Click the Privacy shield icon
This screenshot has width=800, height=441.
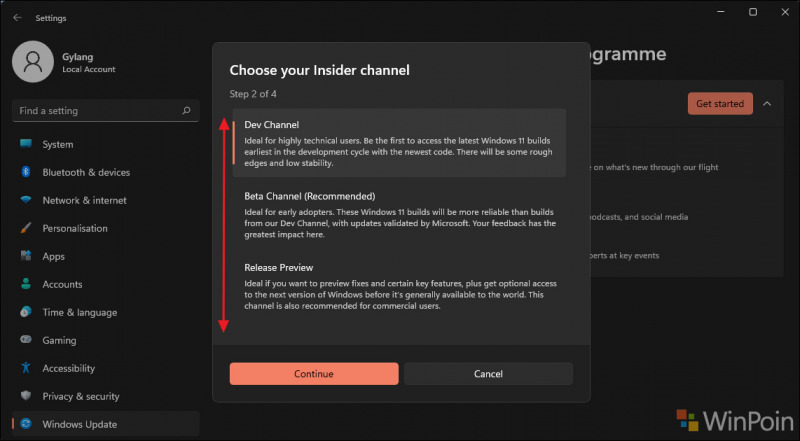pyautogui.click(x=26, y=396)
